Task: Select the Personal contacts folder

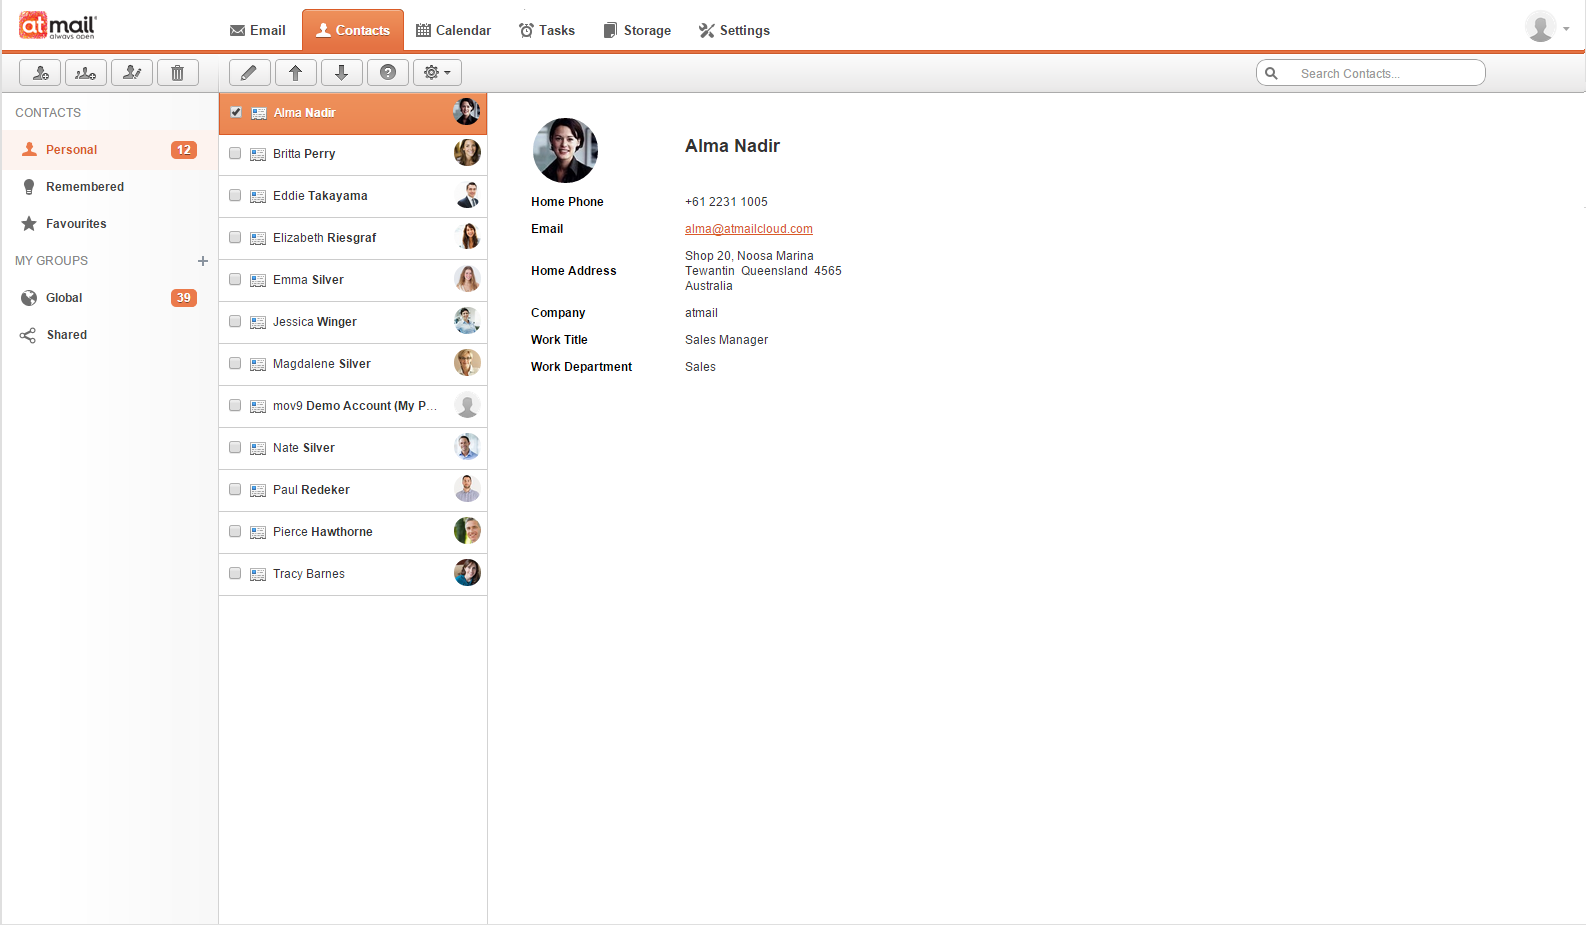Action: 109,150
